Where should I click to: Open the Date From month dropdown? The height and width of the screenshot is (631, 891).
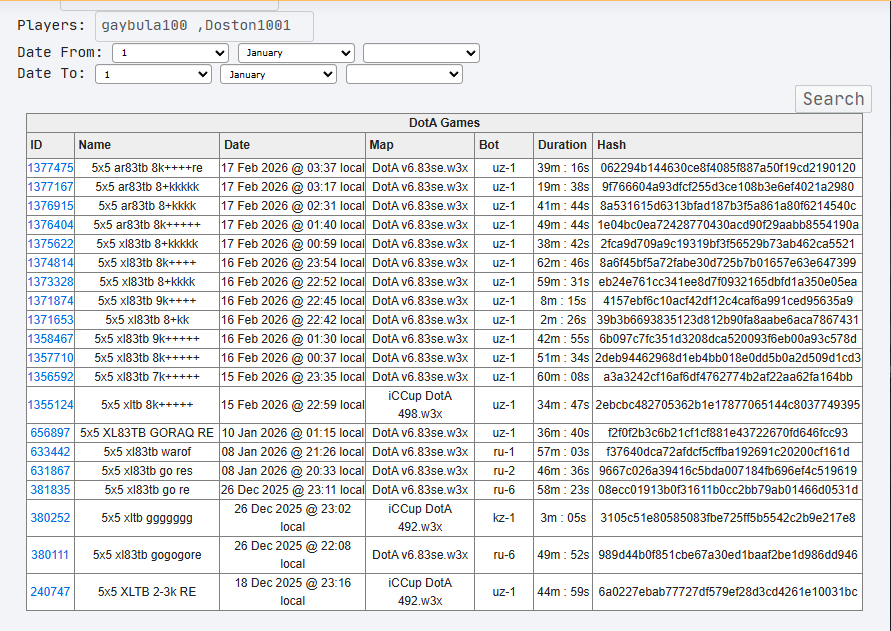tap(296, 53)
